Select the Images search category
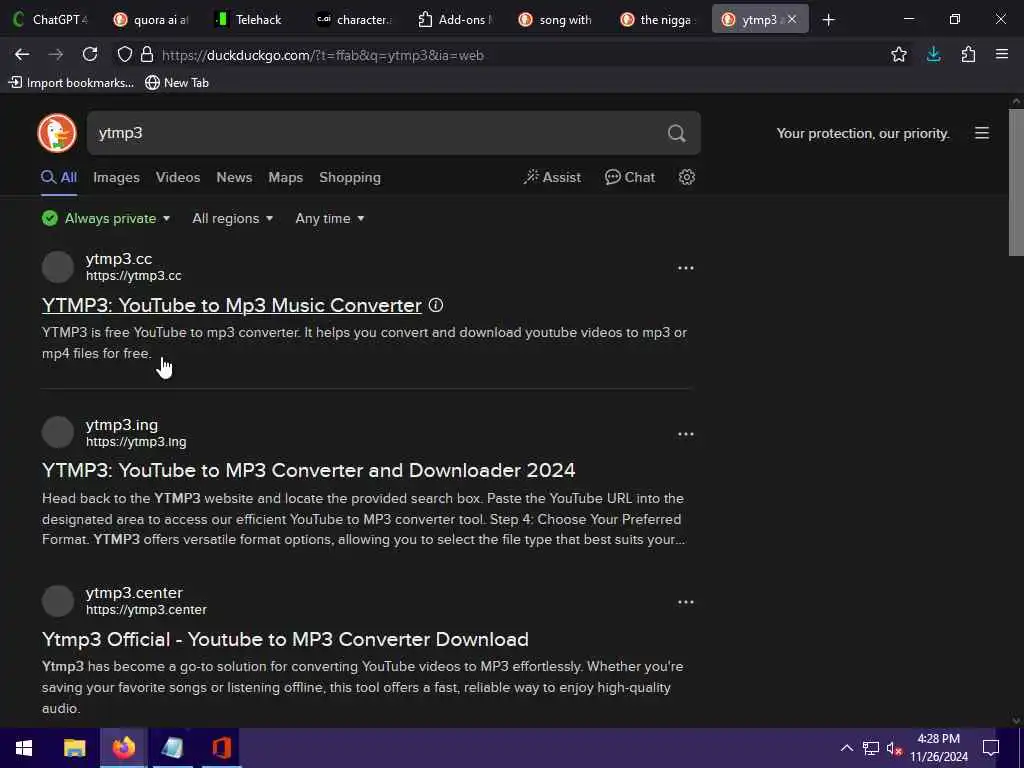The height and width of the screenshot is (768, 1024). tap(116, 177)
